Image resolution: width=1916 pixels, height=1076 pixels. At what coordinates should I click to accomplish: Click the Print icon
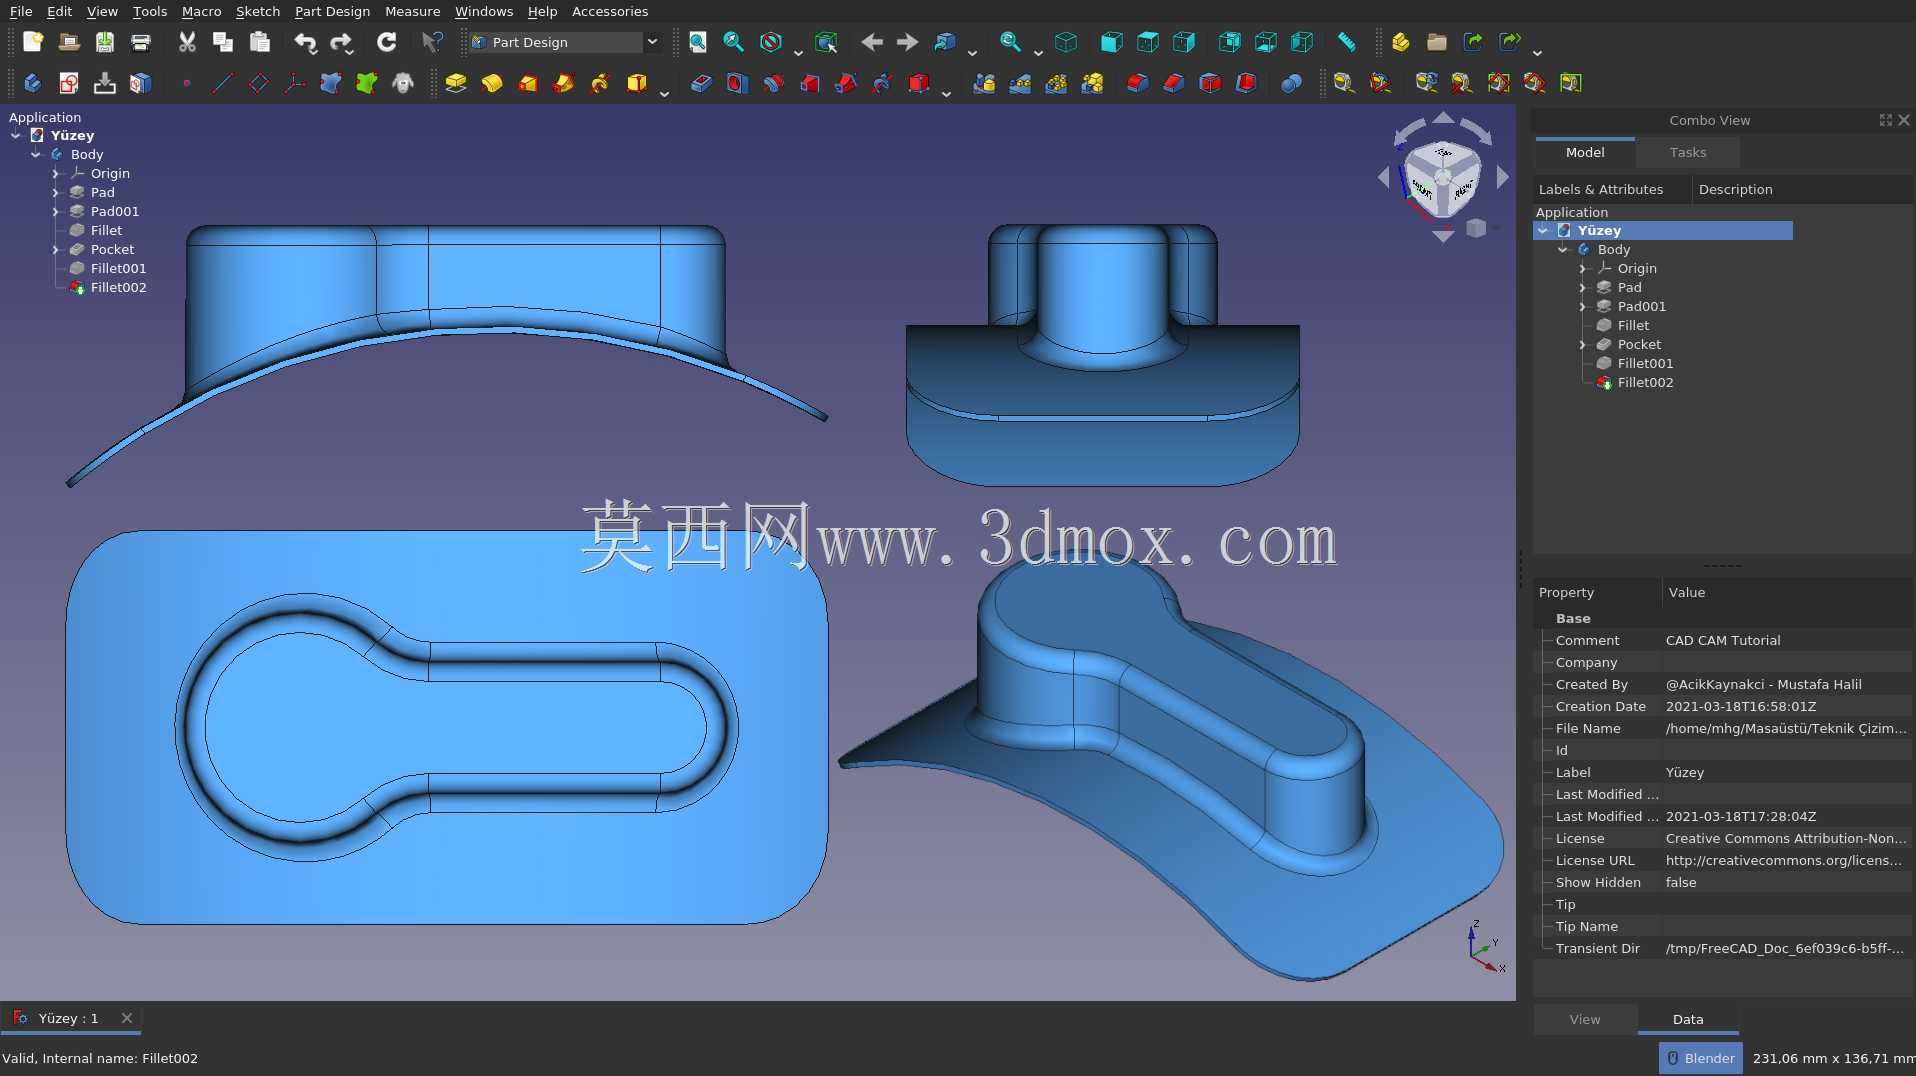[141, 42]
